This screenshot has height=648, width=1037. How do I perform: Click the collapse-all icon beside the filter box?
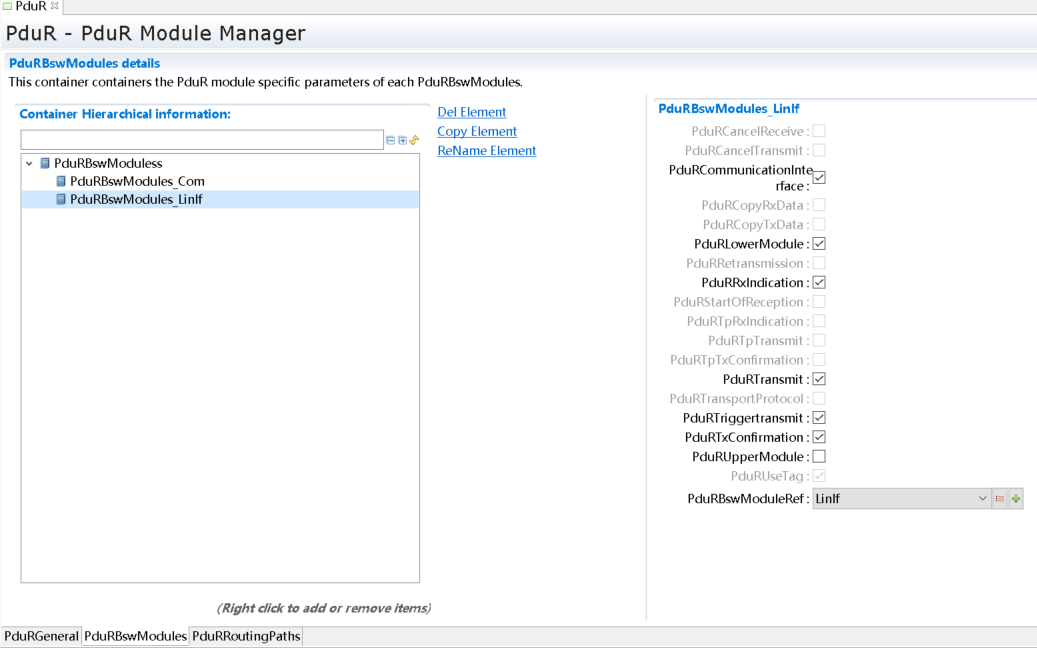click(391, 140)
